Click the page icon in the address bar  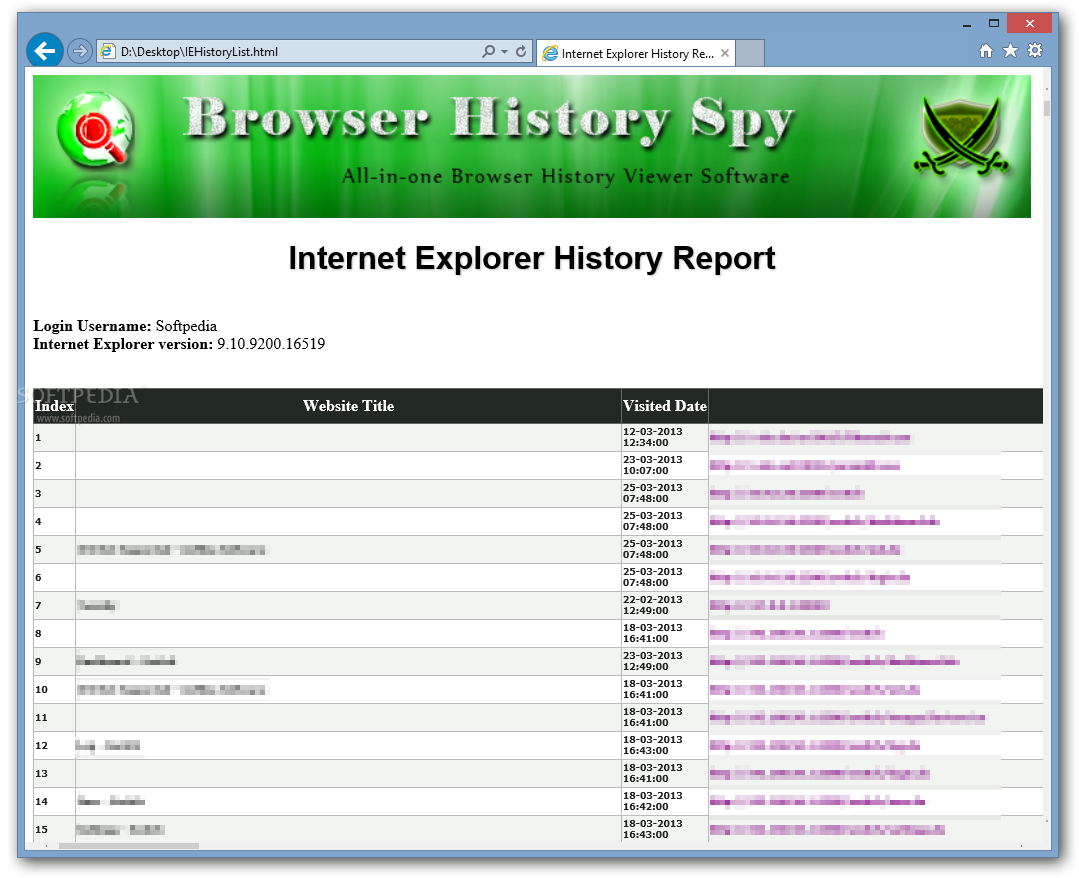click(x=107, y=51)
